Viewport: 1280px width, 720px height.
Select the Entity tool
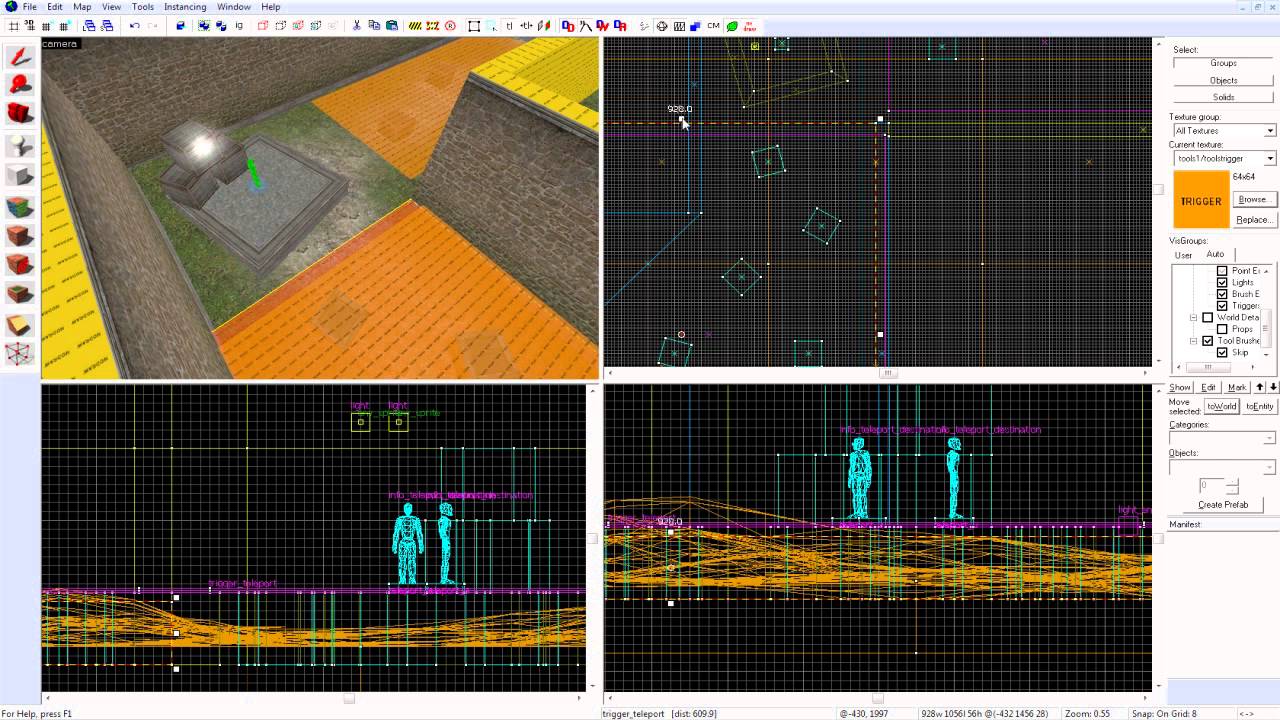[20, 146]
